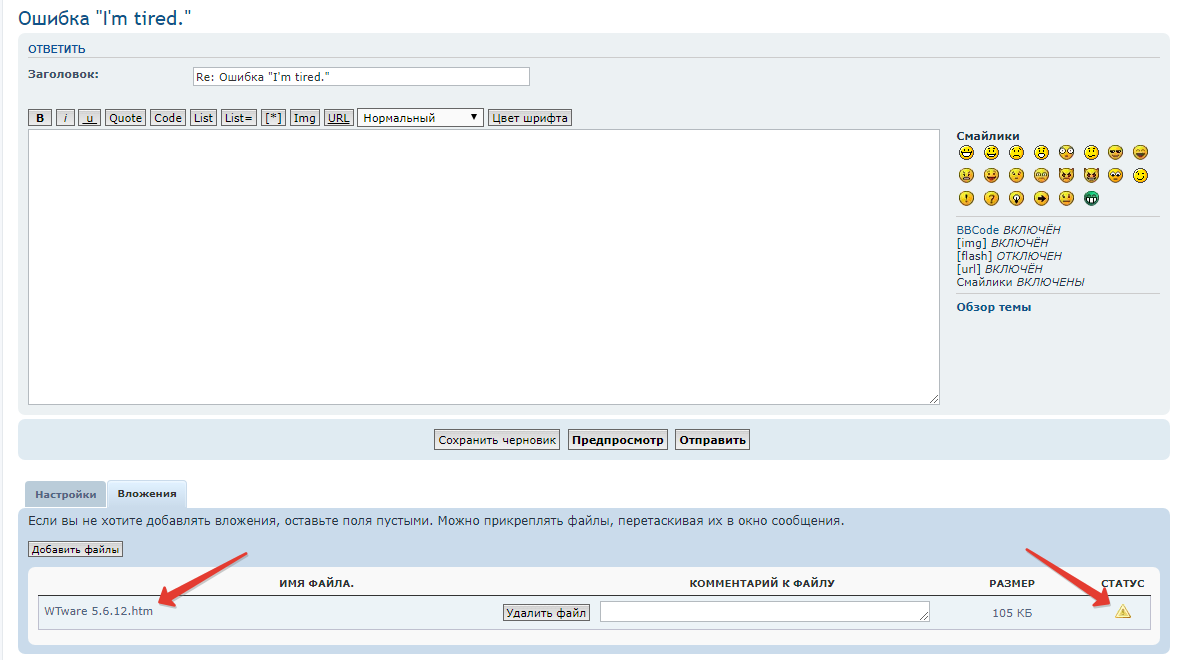
Task: Insert the lightbulb idea smiley
Action: coord(1016,198)
